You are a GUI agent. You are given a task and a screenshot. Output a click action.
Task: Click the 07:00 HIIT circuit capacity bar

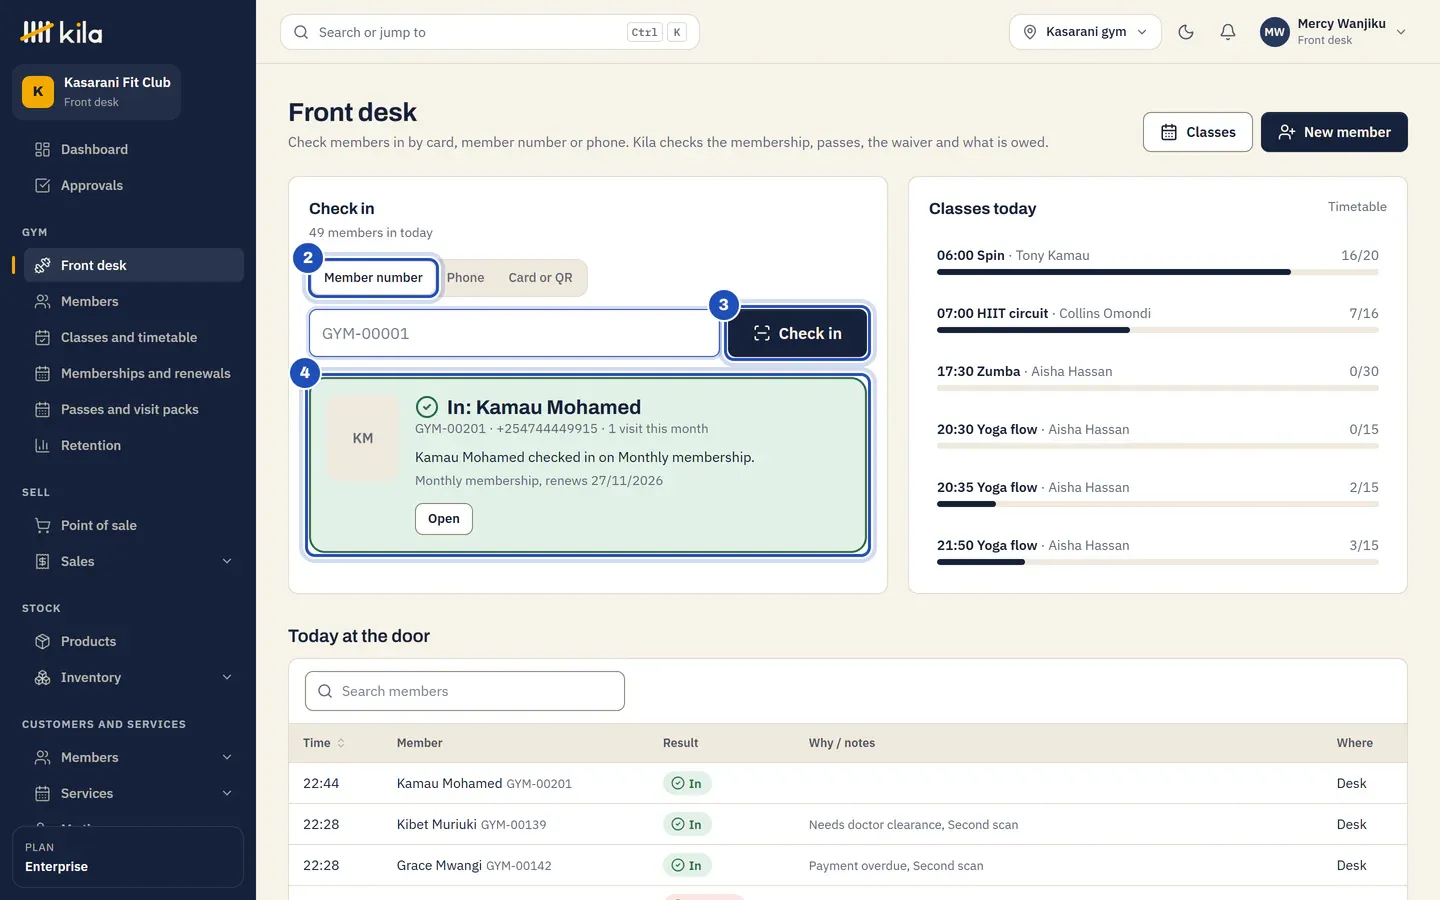click(1158, 330)
